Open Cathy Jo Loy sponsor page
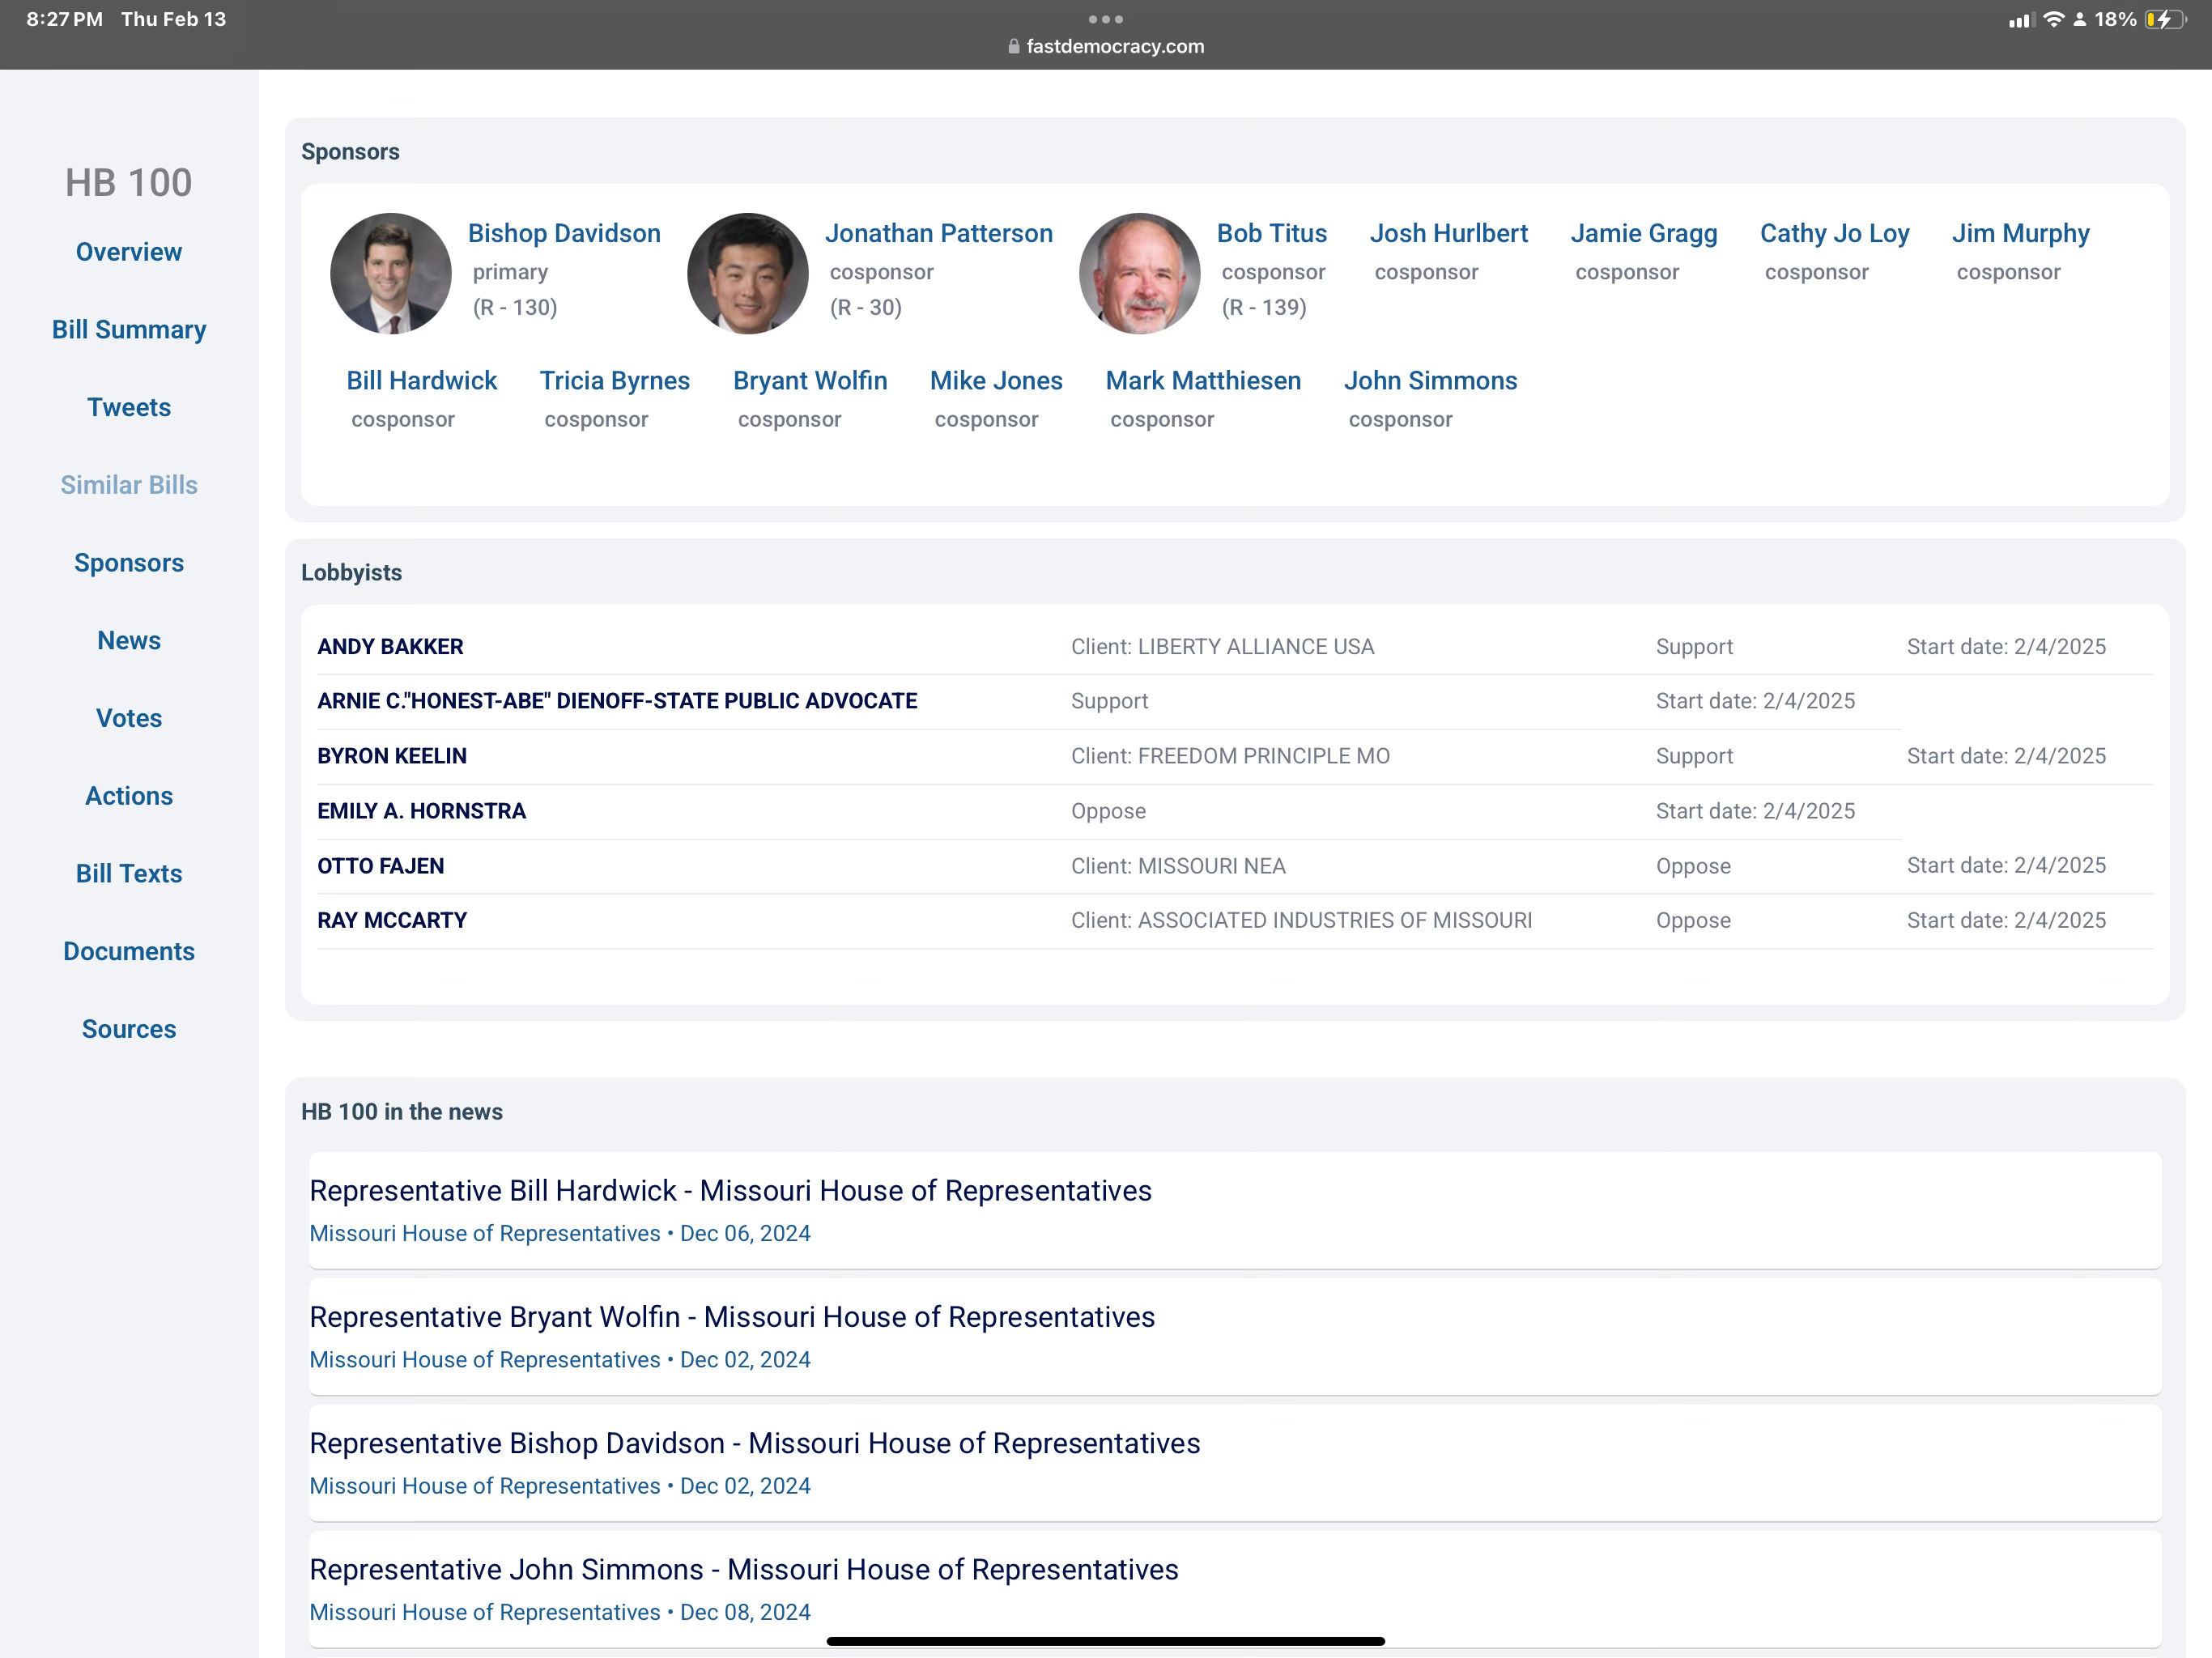The width and height of the screenshot is (2212, 1658). pos(1834,233)
